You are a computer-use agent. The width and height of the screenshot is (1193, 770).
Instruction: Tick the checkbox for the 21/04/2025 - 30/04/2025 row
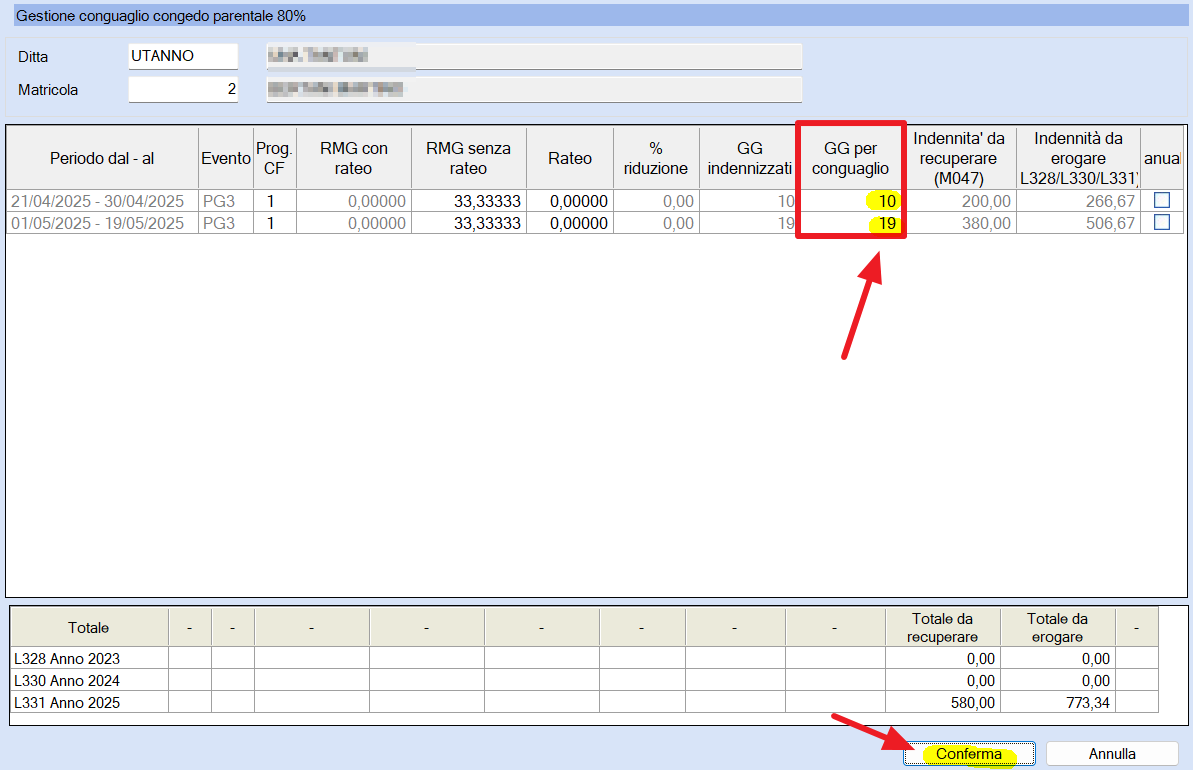[x=1161, y=200]
